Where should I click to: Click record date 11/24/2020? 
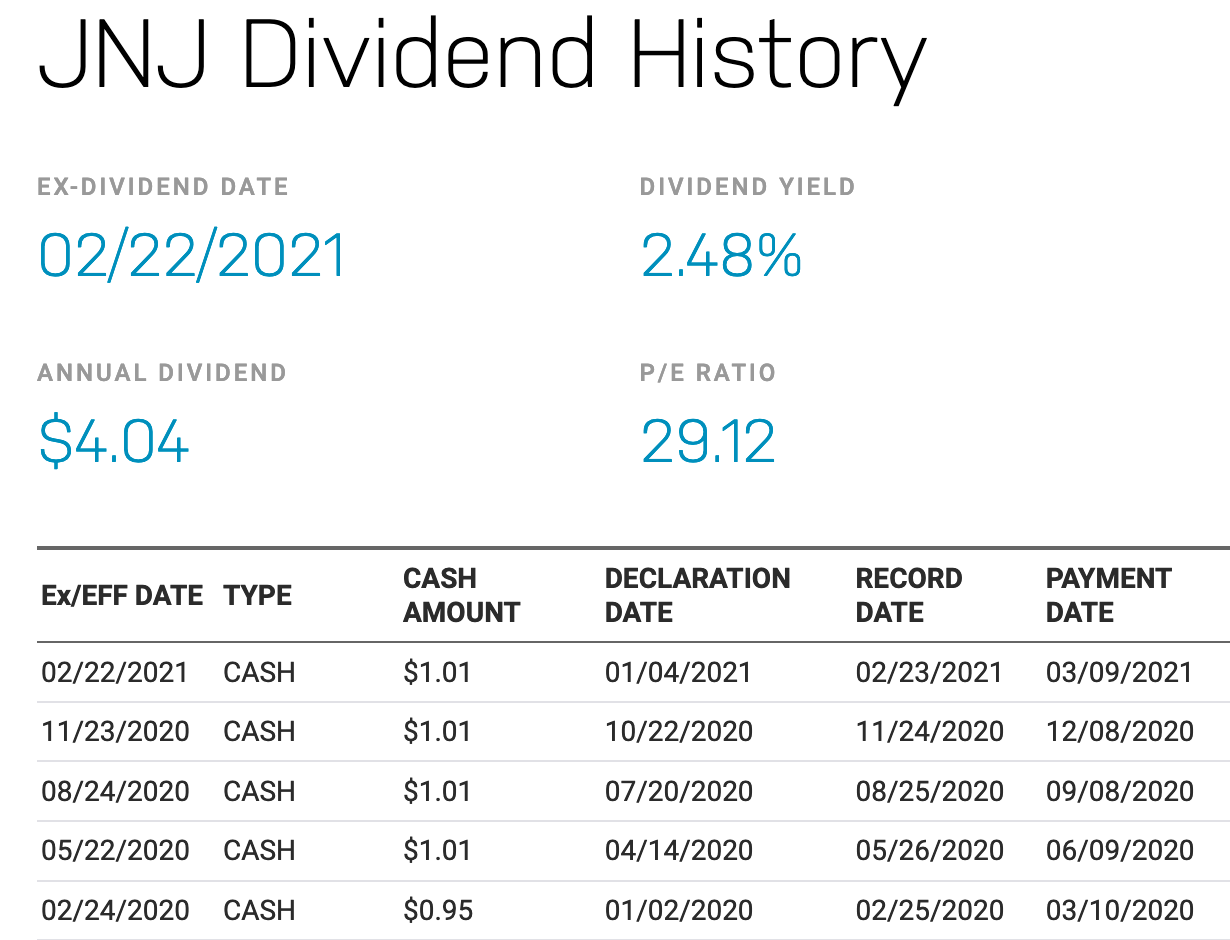(930, 732)
